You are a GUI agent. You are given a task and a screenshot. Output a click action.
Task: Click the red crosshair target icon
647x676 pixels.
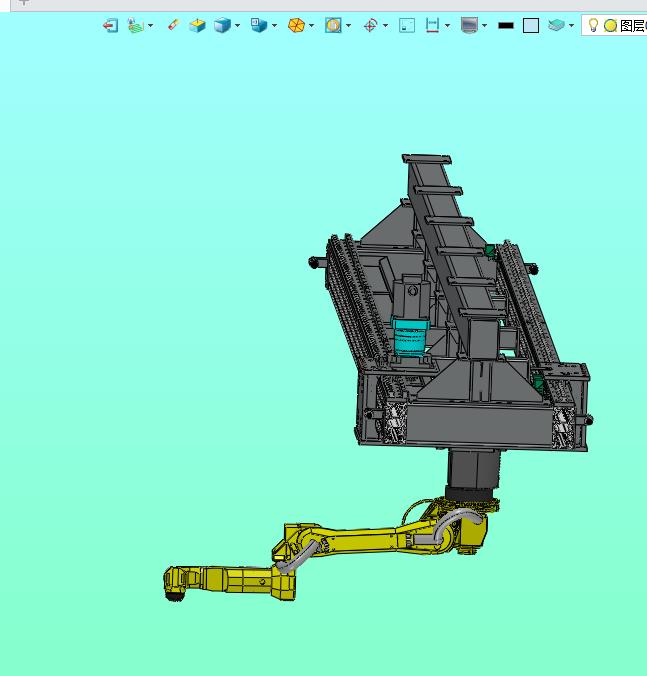pyautogui.click(x=370, y=25)
